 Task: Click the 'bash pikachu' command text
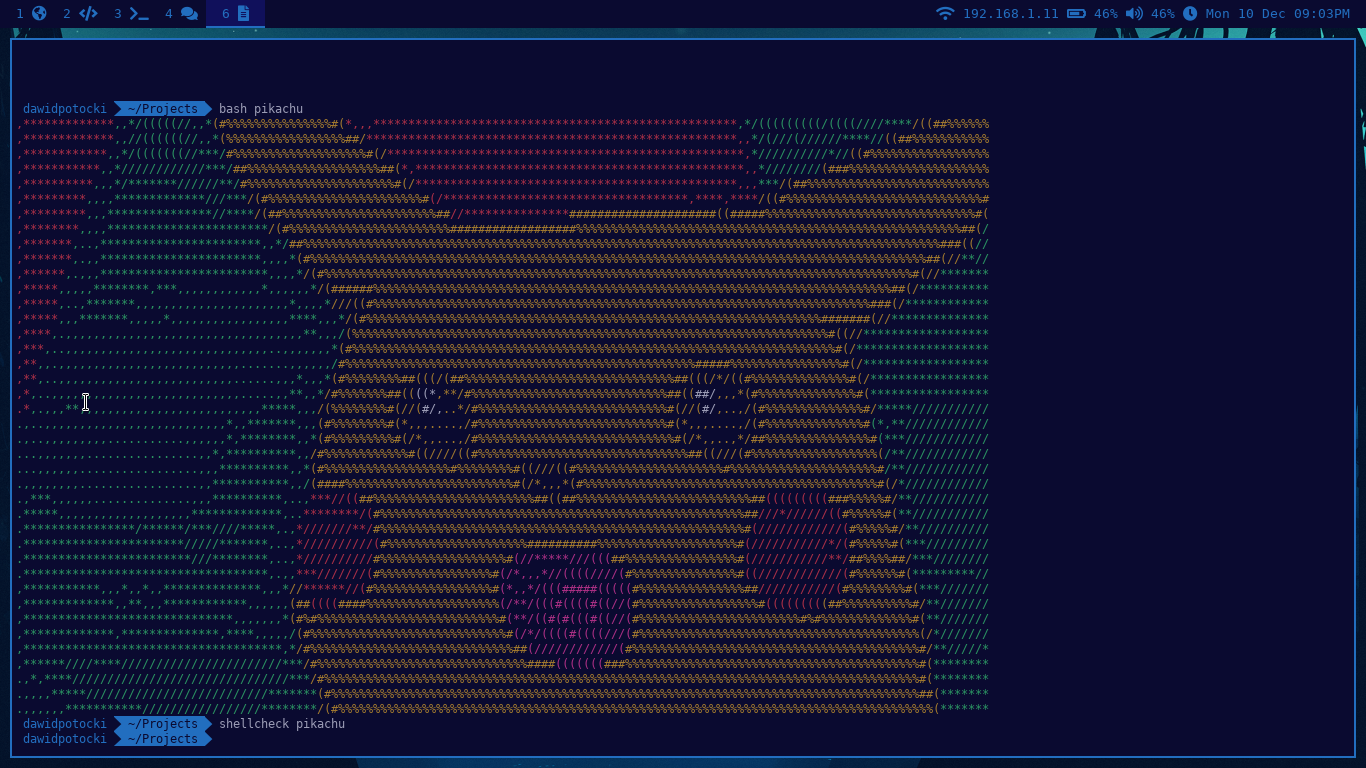click(x=260, y=109)
